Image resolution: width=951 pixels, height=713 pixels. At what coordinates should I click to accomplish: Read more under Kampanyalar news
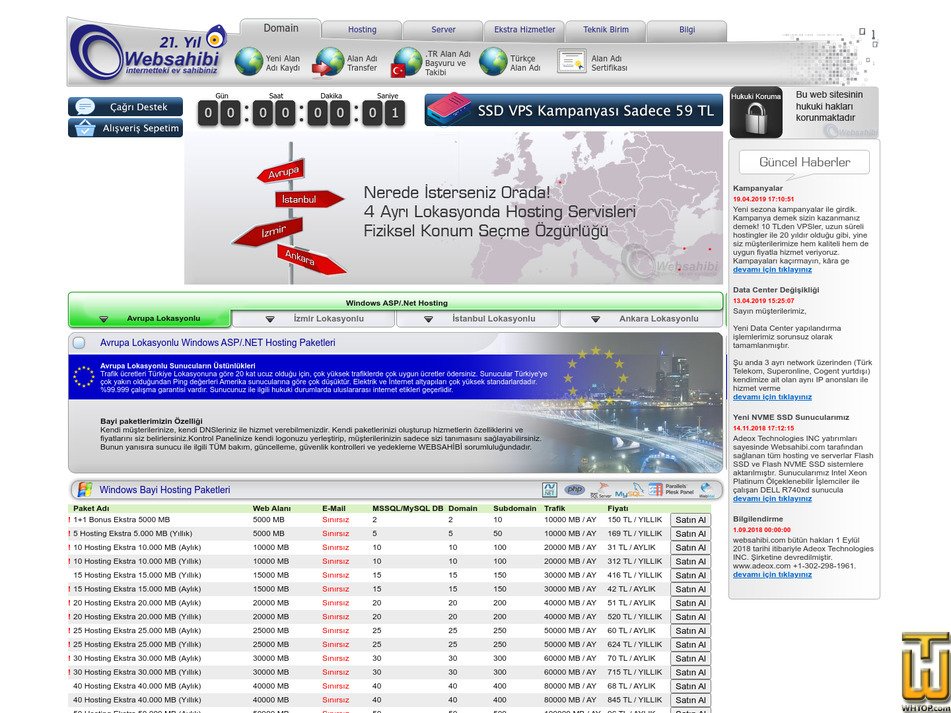(x=772, y=270)
